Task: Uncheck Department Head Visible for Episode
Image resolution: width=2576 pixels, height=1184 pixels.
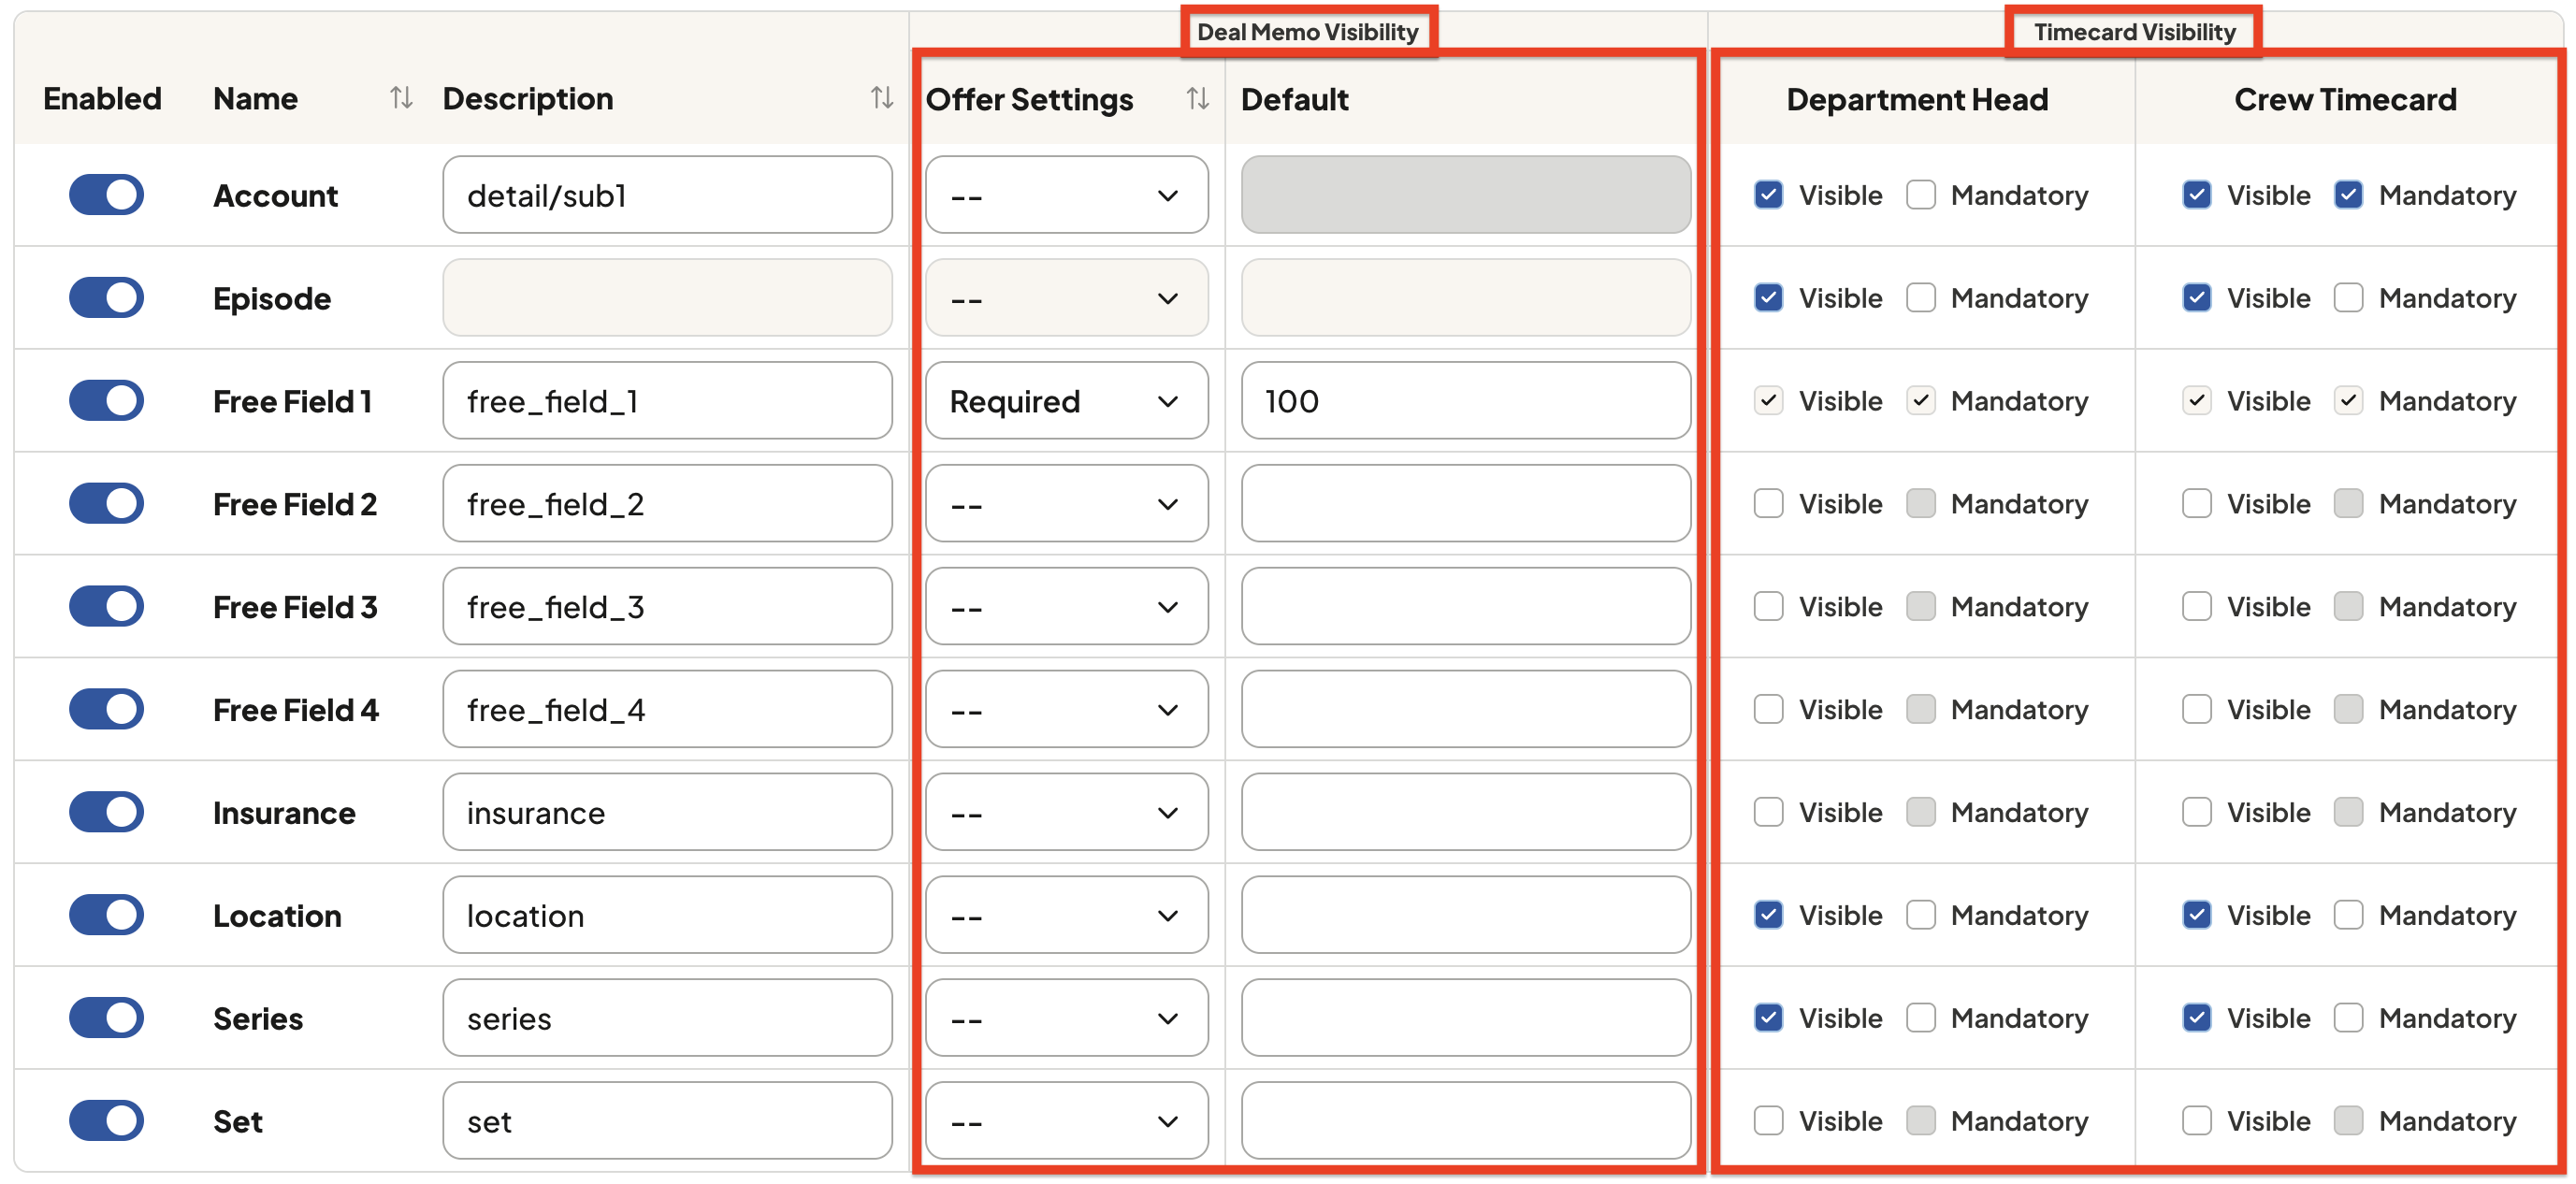Action: 1768,298
